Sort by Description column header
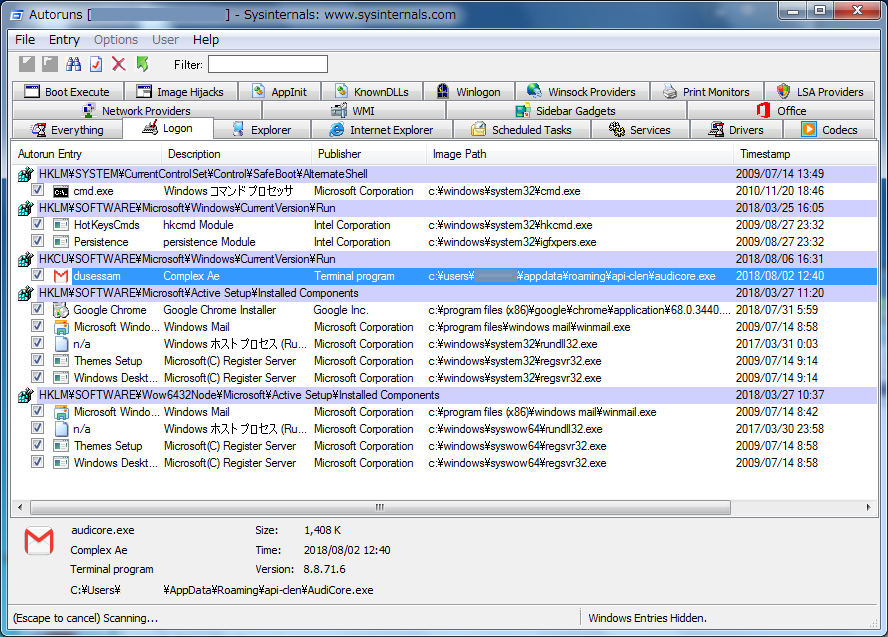888x637 pixels. (x=237, y=154)
